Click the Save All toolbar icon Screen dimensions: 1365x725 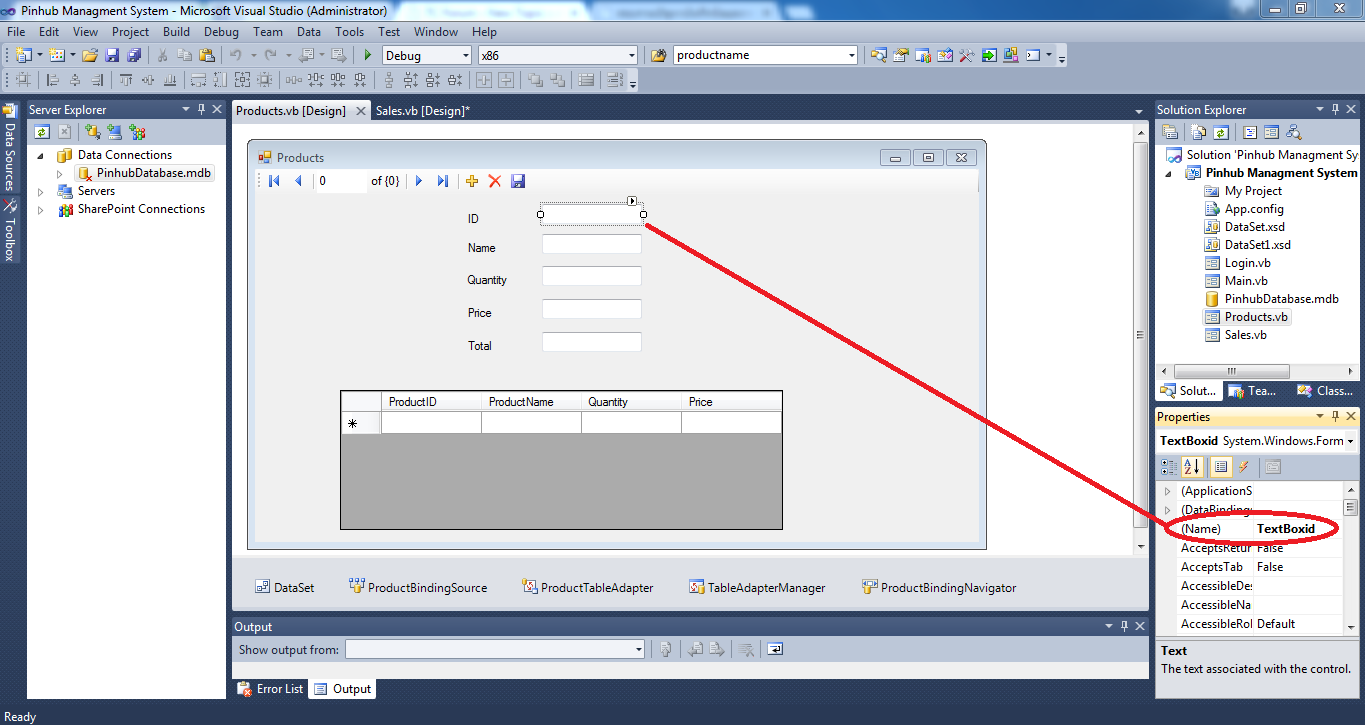point(134,55)
